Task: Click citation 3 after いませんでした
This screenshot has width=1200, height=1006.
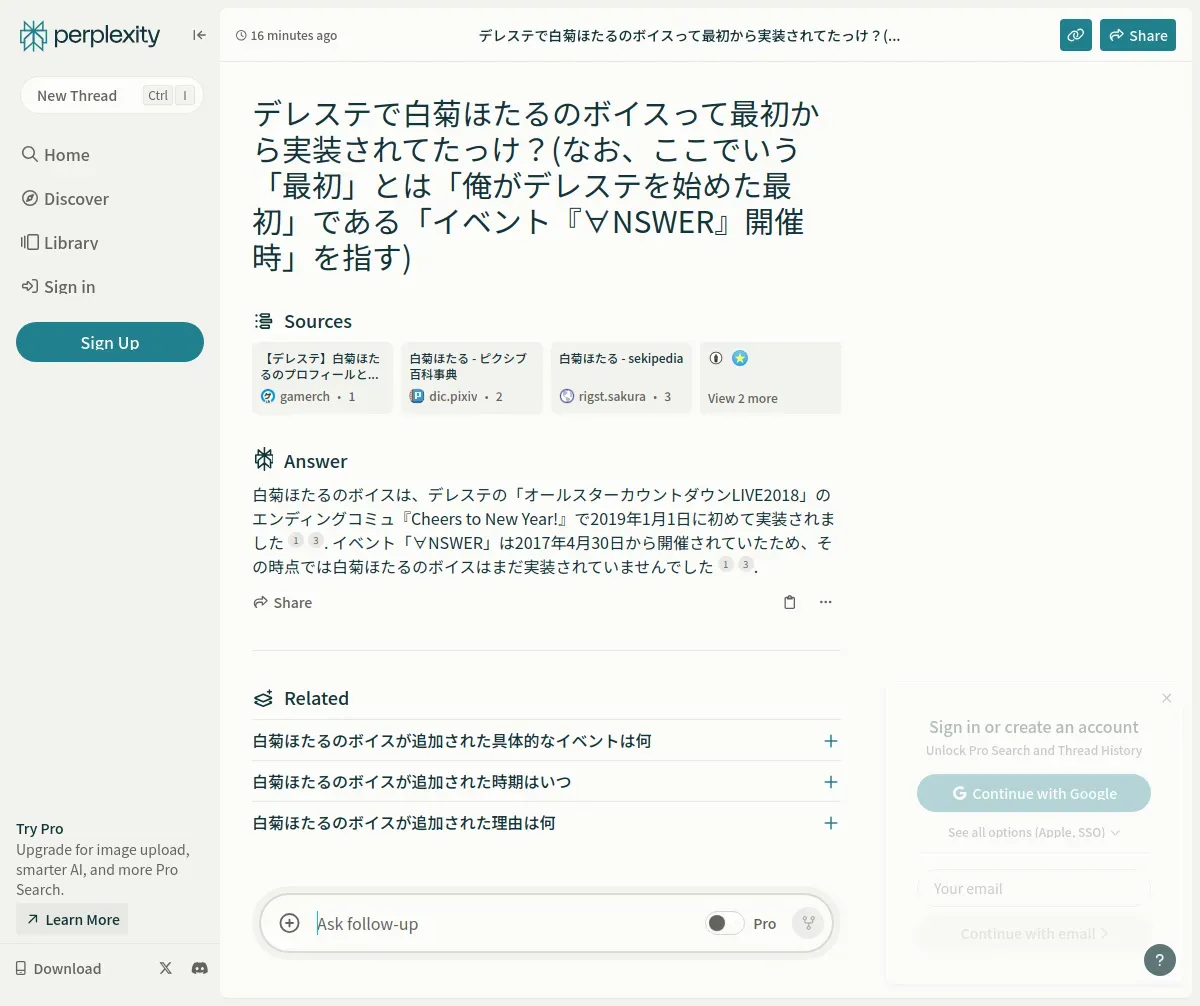Action: (x=745, y=565)
